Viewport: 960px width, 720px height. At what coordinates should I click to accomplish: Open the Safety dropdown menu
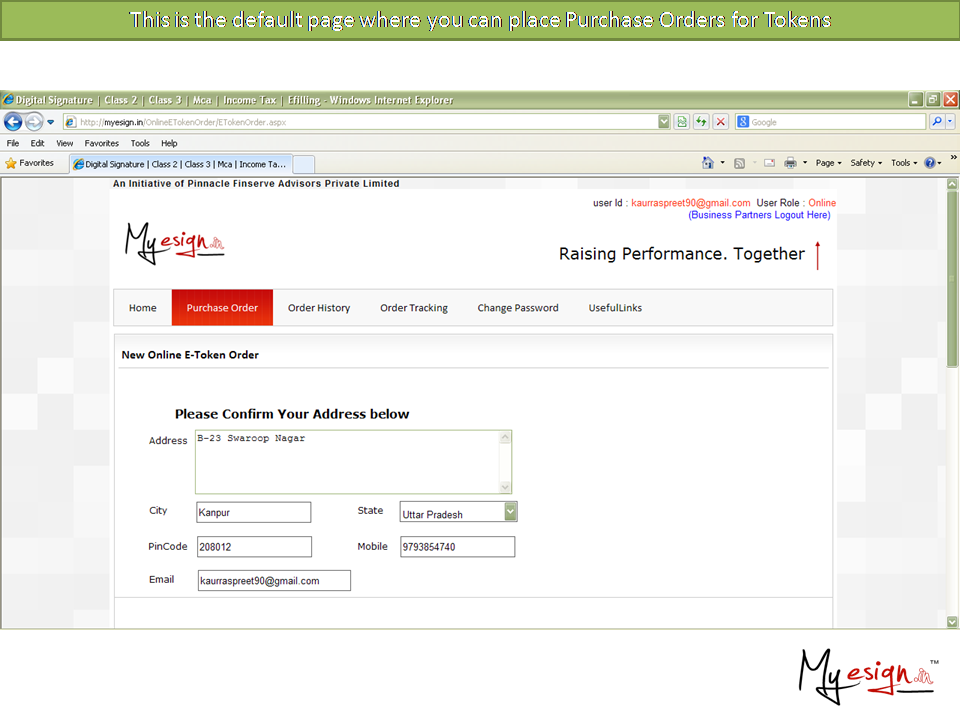(866, 163)
